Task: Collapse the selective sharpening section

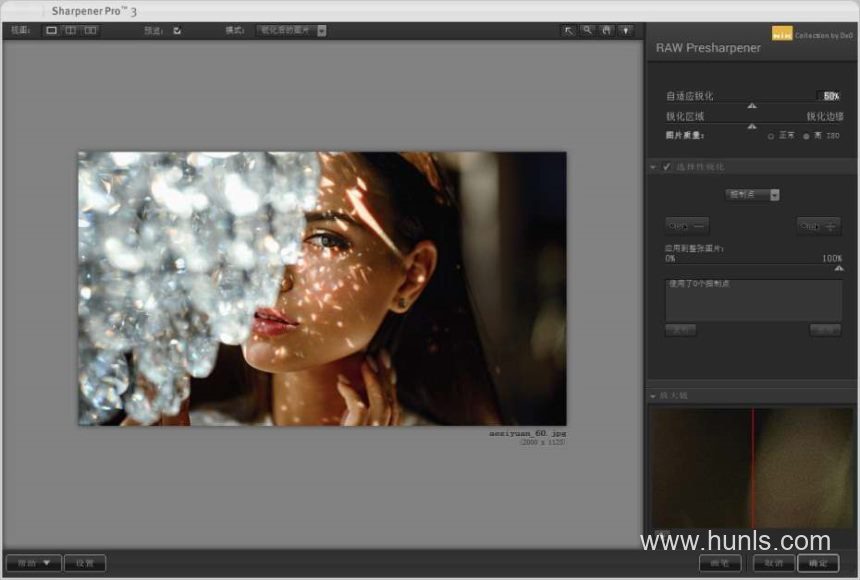Action: [x=653, y=167]
